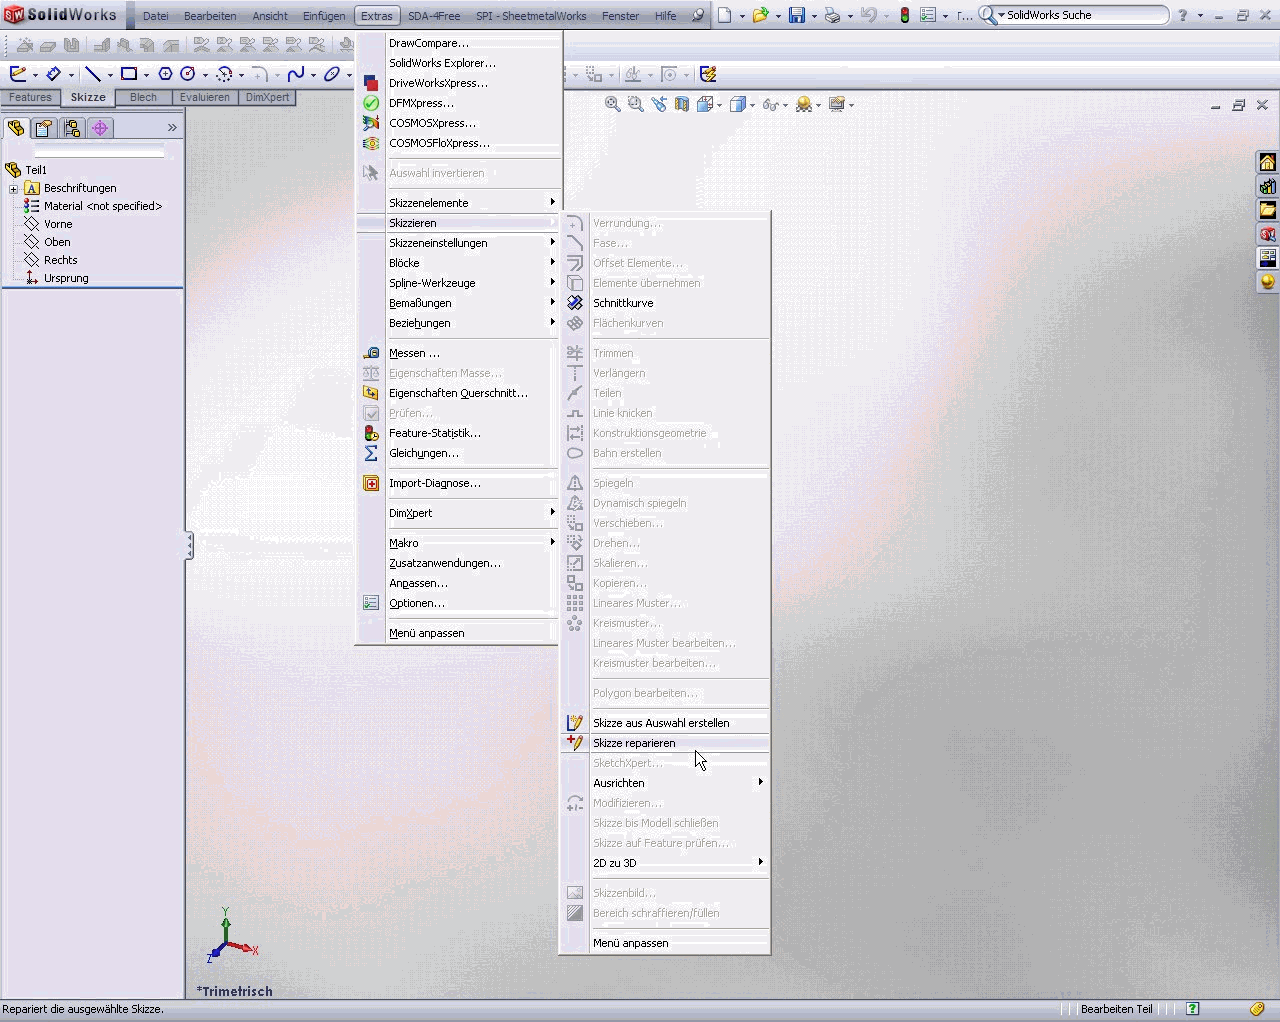
Task: Open the Einfügen menu
Action: [x=324, y=16]
